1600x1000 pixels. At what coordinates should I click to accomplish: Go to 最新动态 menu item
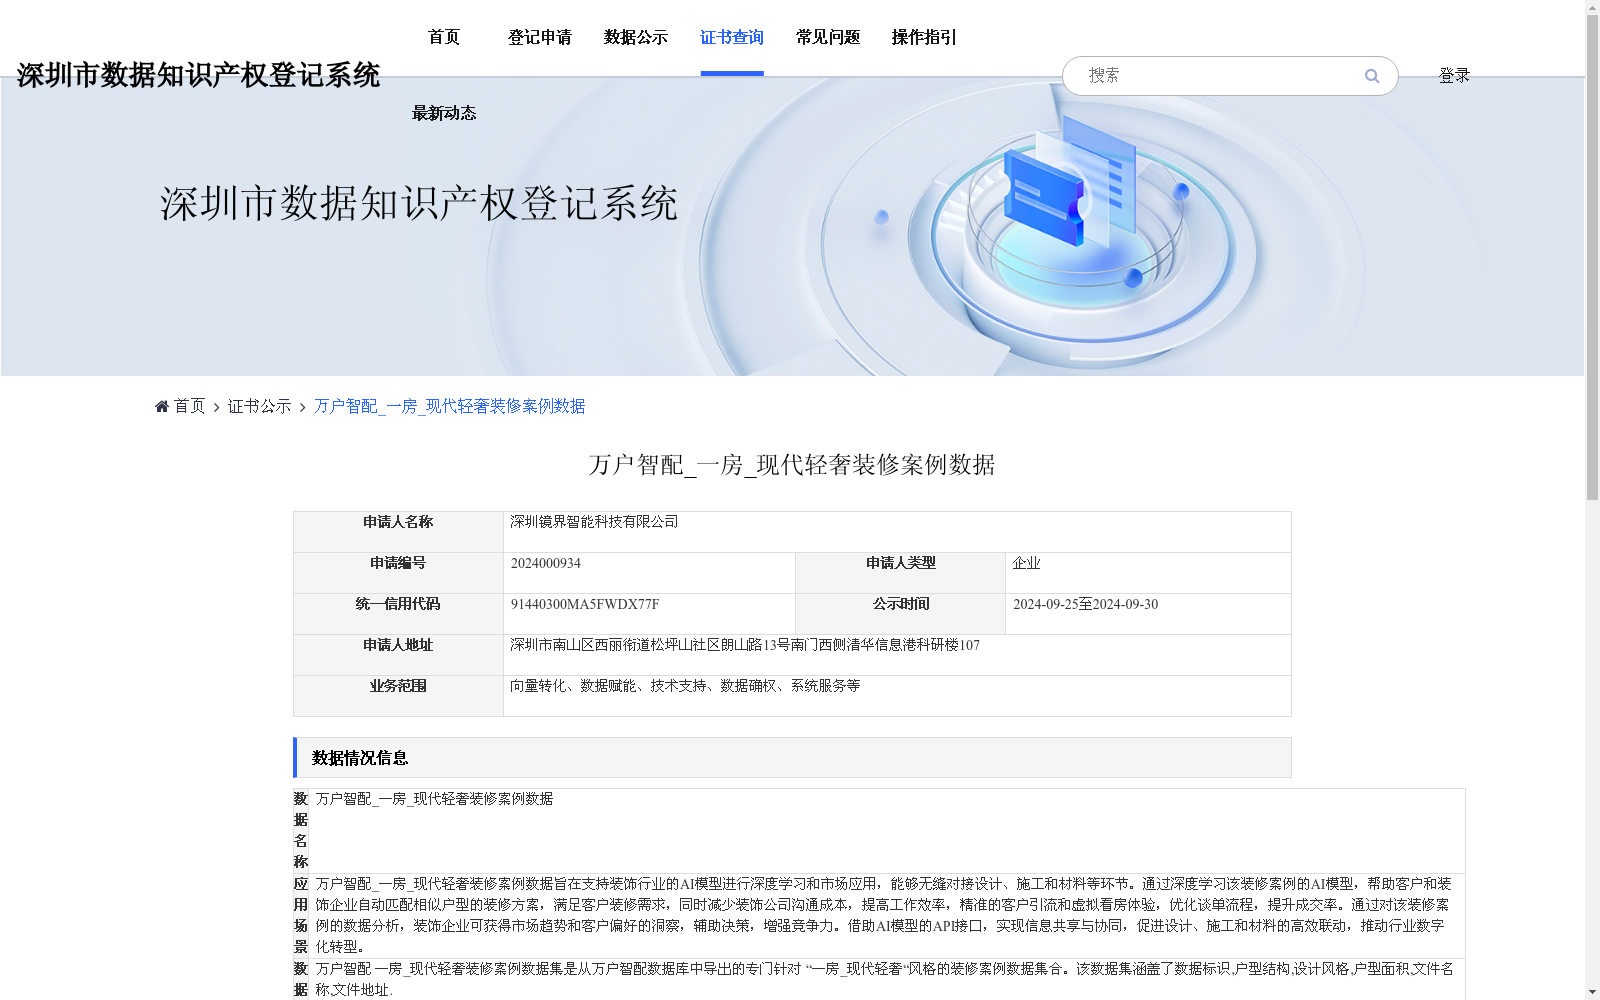pyautogui.click(x=444, y=113)
